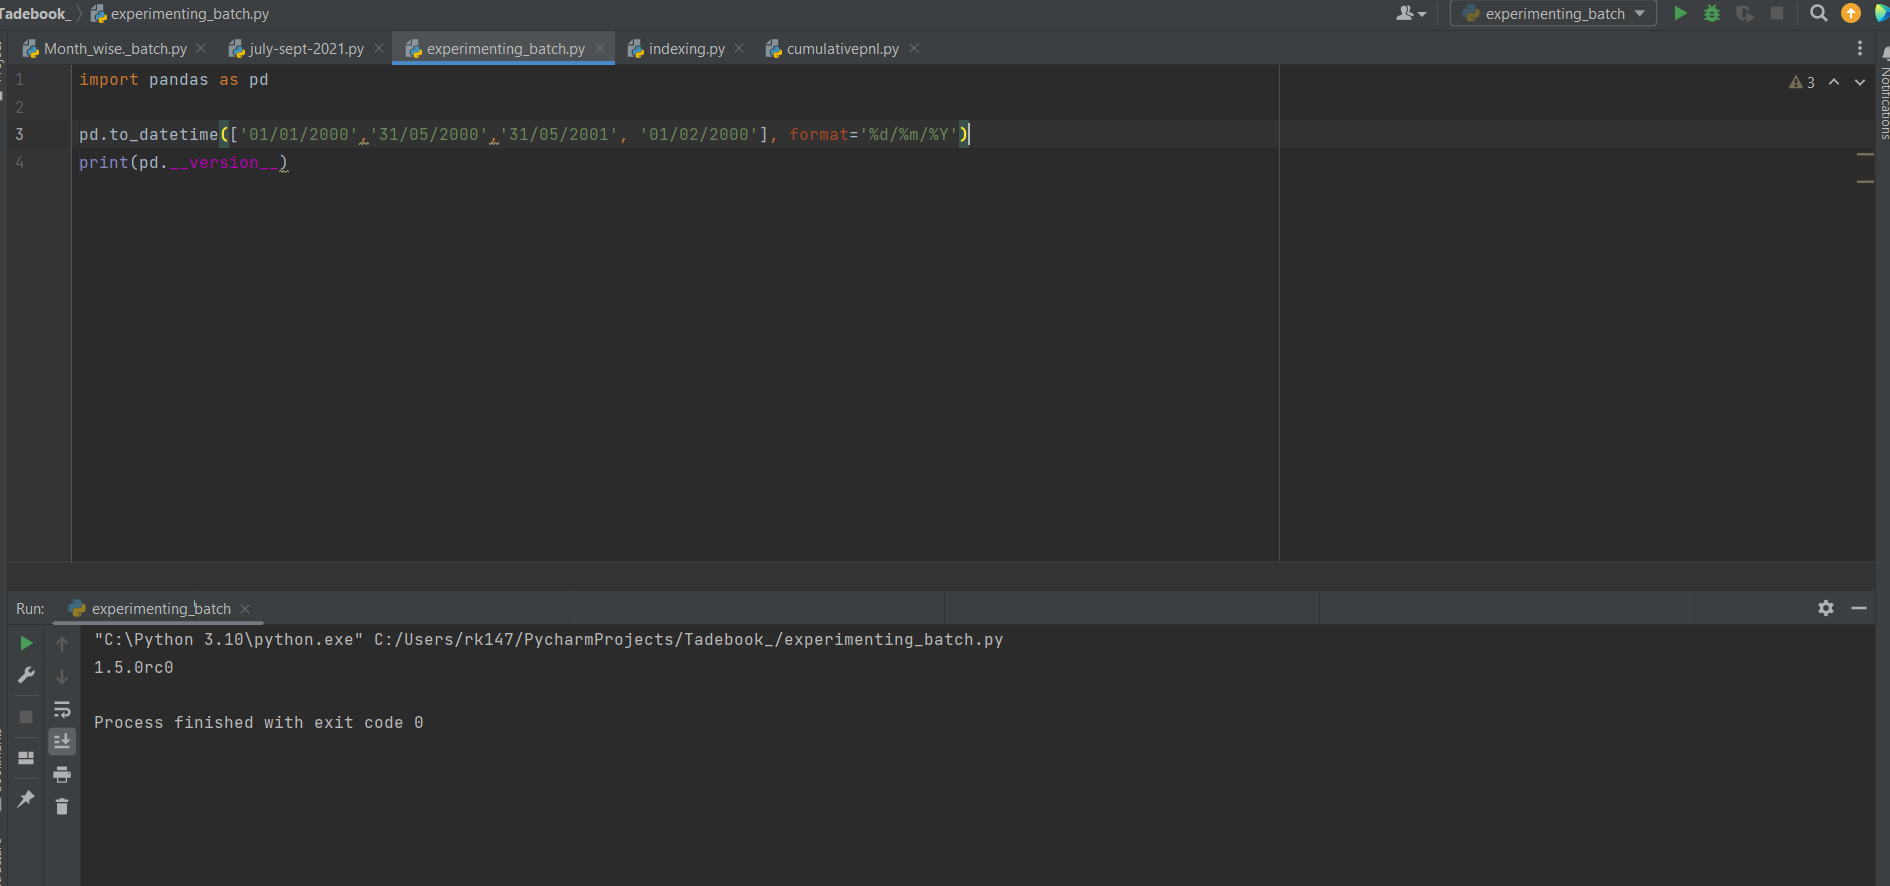Close cumulativepnl.py tab
Image resolution: width=1890 pixels, height=886 pixels.
pyautogui.click(x=914, y=48)
